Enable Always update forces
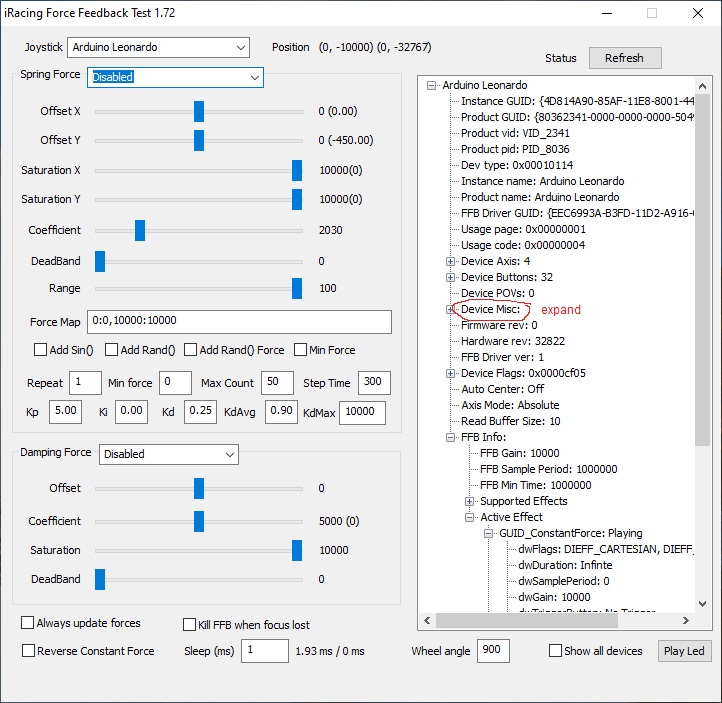This screenshot has width=722, height=703. (28, 623)
